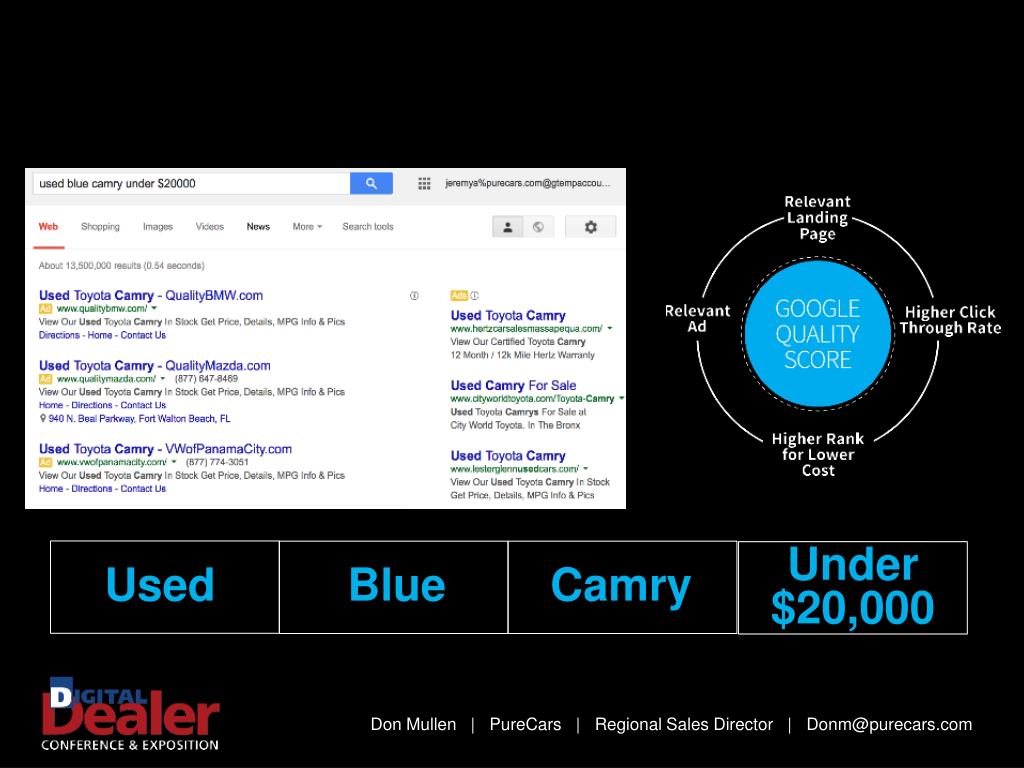The height and width of the screenshot is (768, 1024).
Task: Open Lester Glenn Used Toyota Camry ad title
Action: pyautogui.click(x=508, y=456)
